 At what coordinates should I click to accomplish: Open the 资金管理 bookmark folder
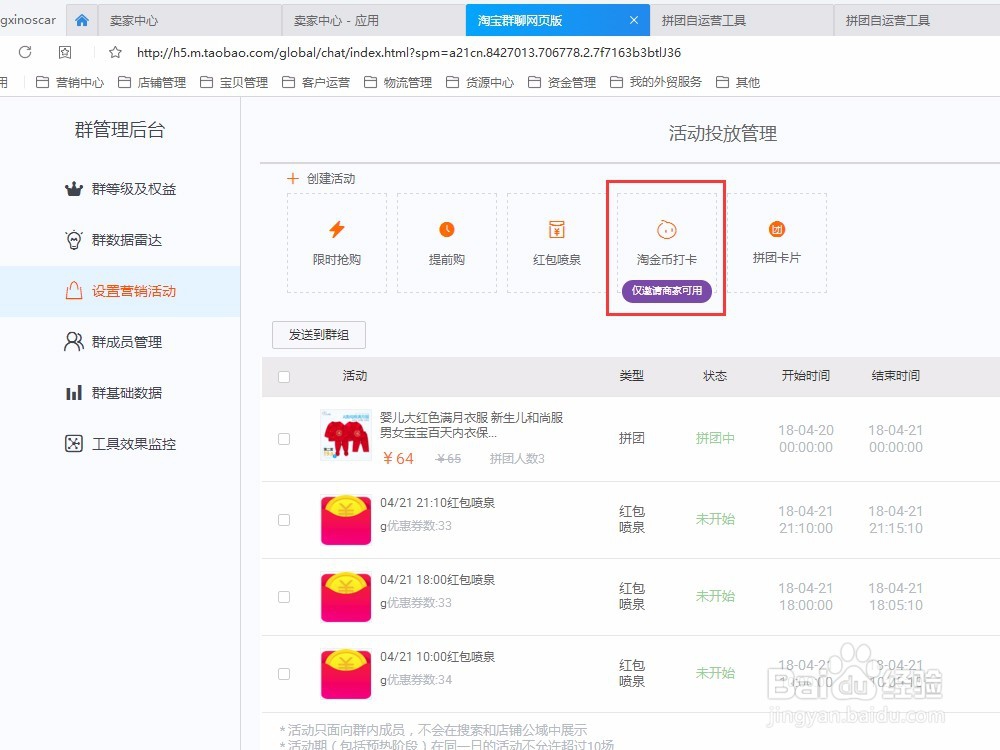pyautogui.click(x=562, y=82)
